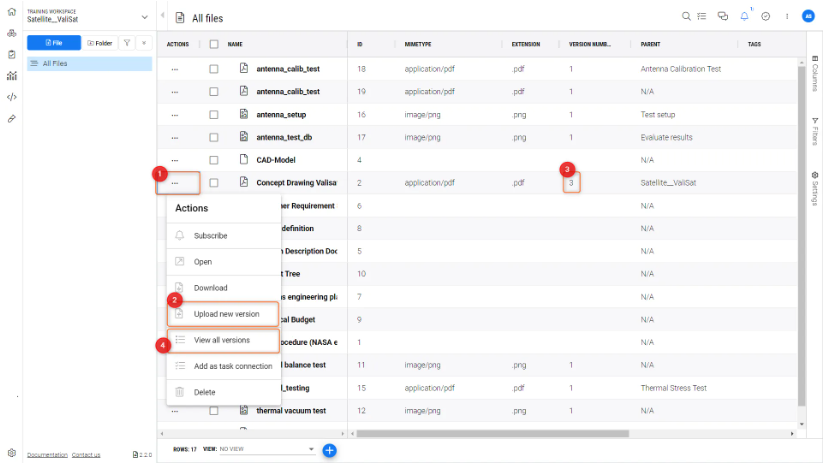Image resolution: width=835 pixels, height=470 pixels.
Task: Open the Contact us link
Action: pos(86,455)
